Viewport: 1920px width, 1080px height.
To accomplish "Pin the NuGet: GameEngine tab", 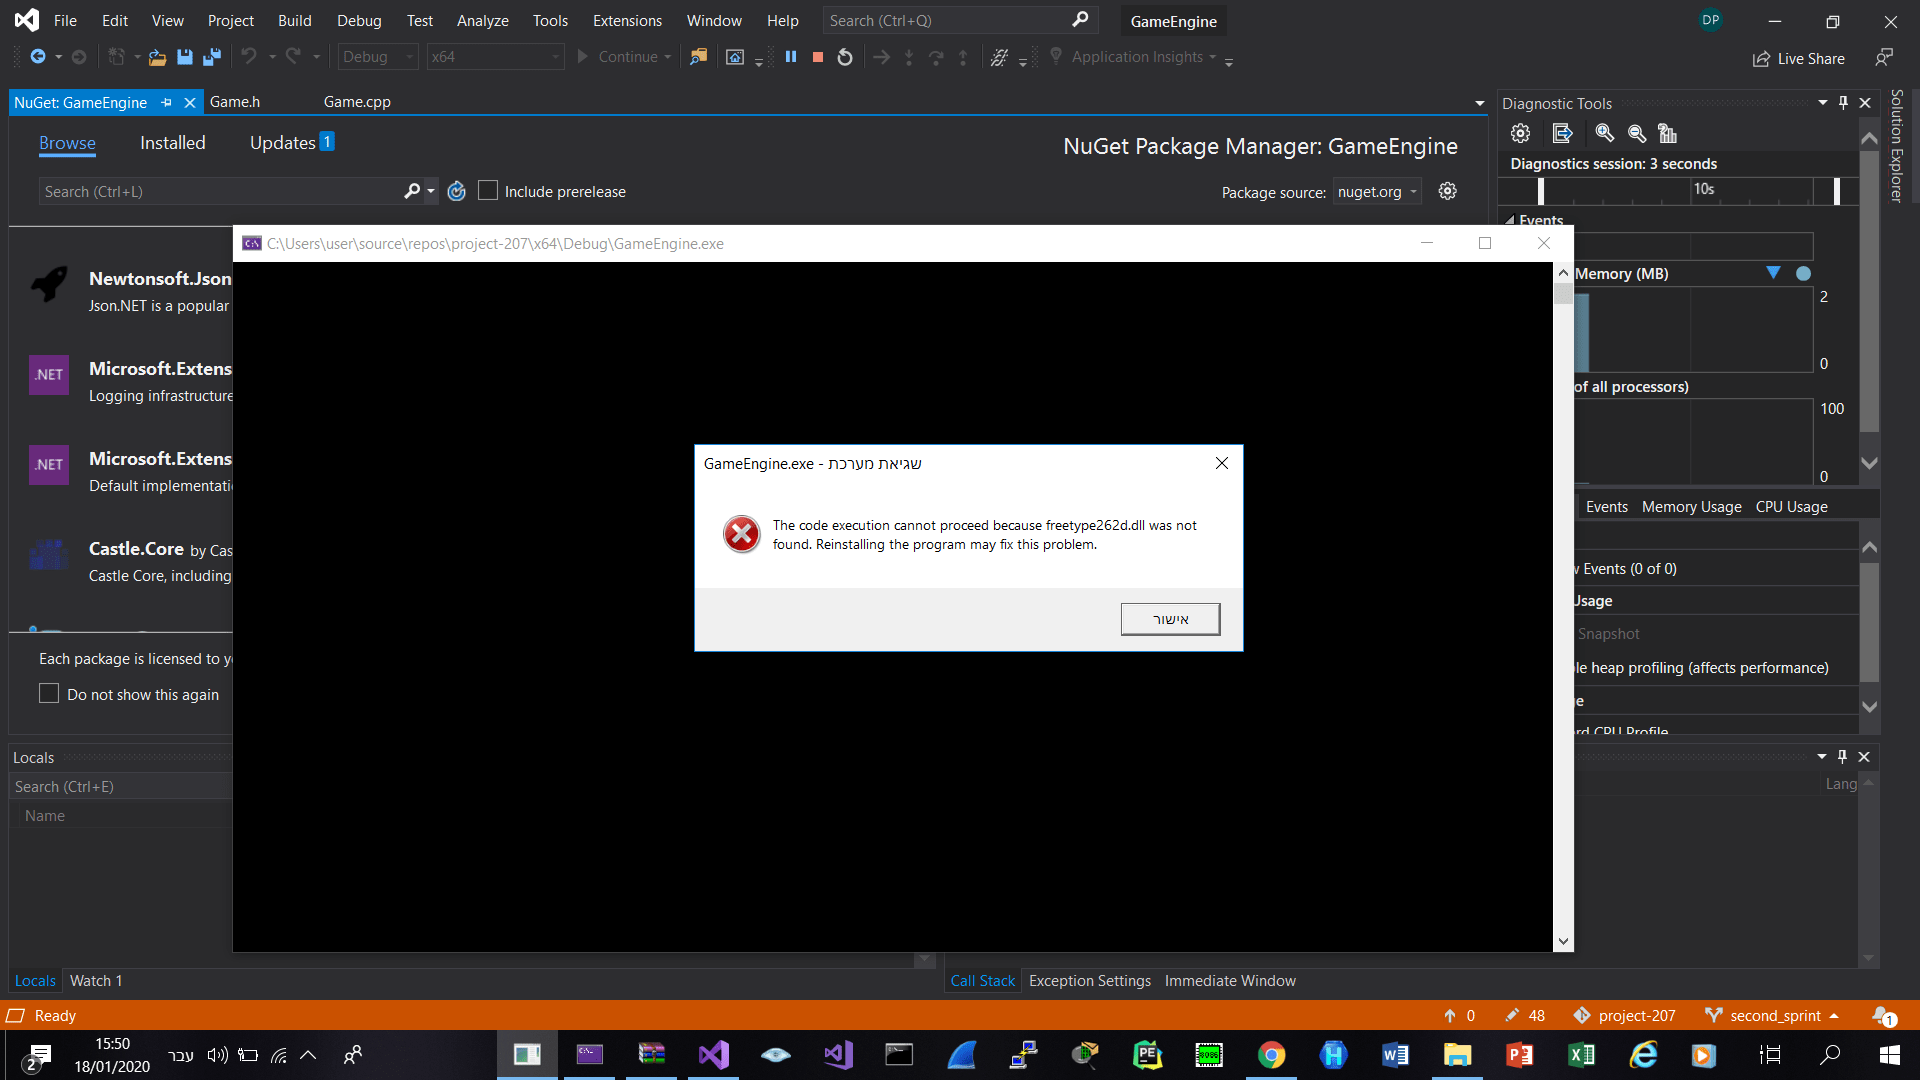I will pyautogui.click(x=167, y=102).
